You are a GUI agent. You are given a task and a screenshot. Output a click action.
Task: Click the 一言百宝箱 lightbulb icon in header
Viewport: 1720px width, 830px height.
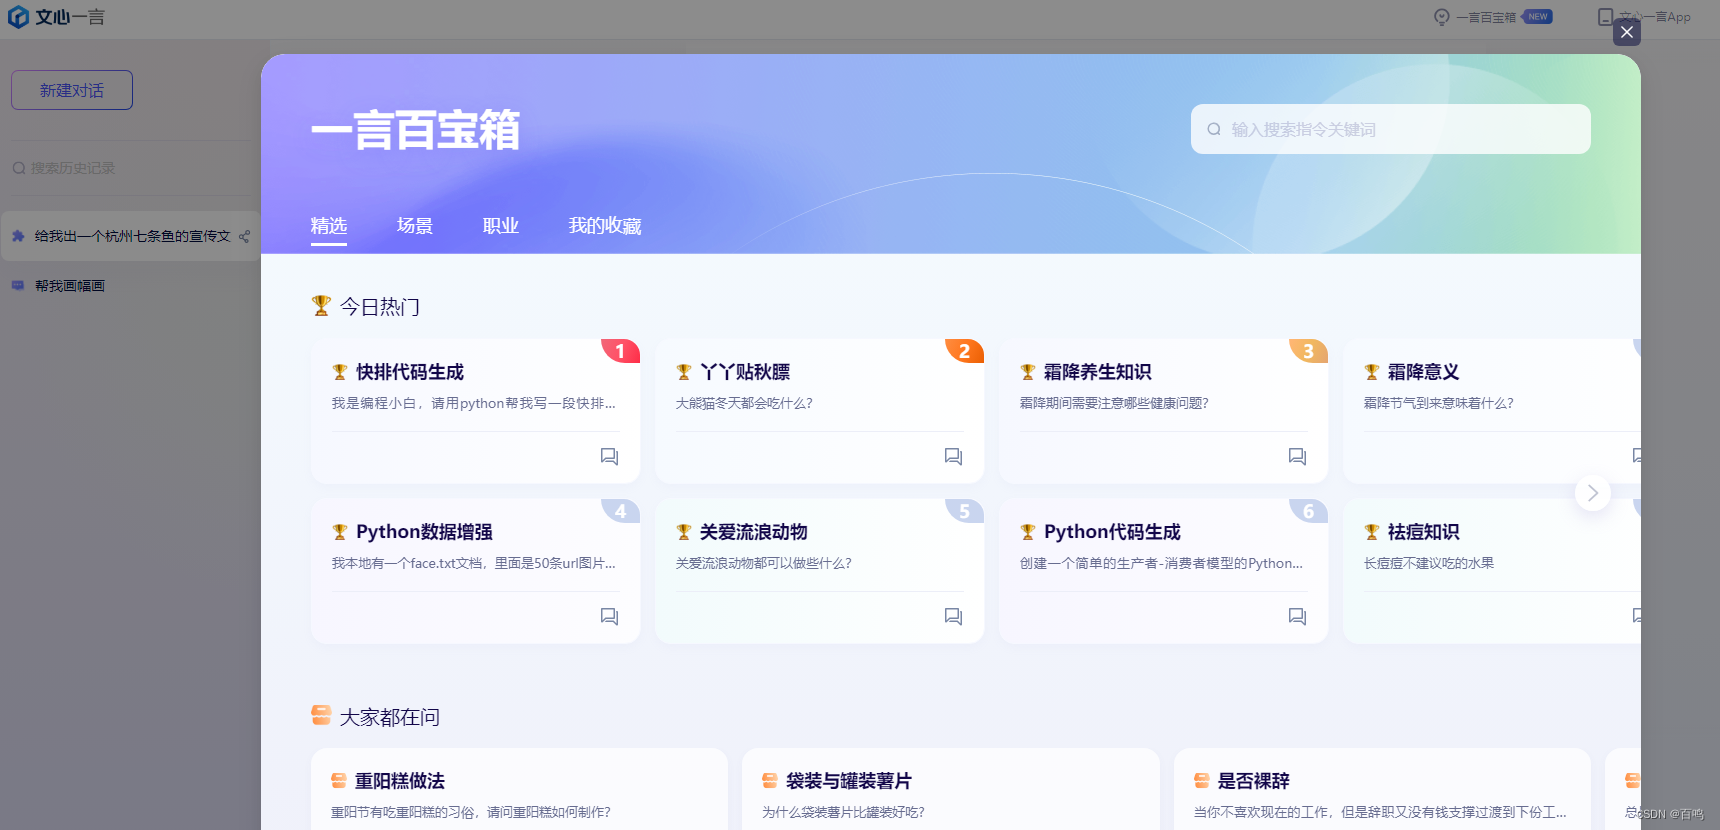point(1441,17)
